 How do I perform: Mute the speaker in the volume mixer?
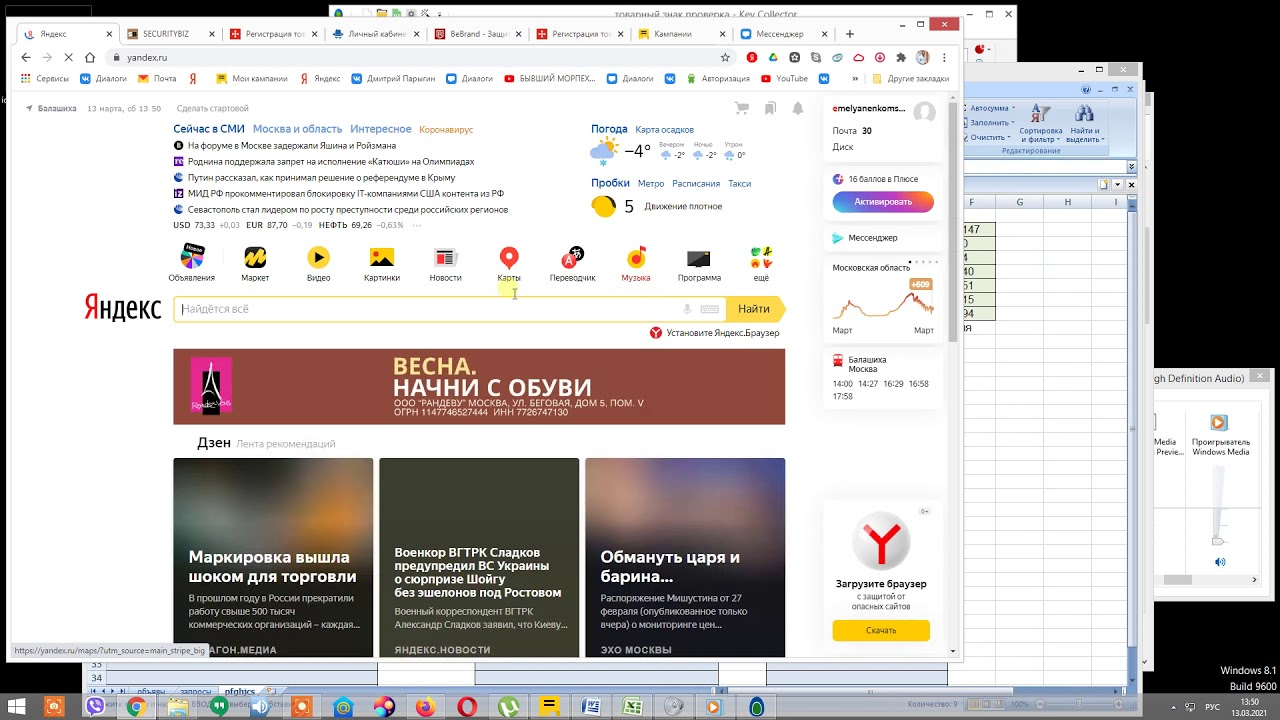[x=1220, y=562]
